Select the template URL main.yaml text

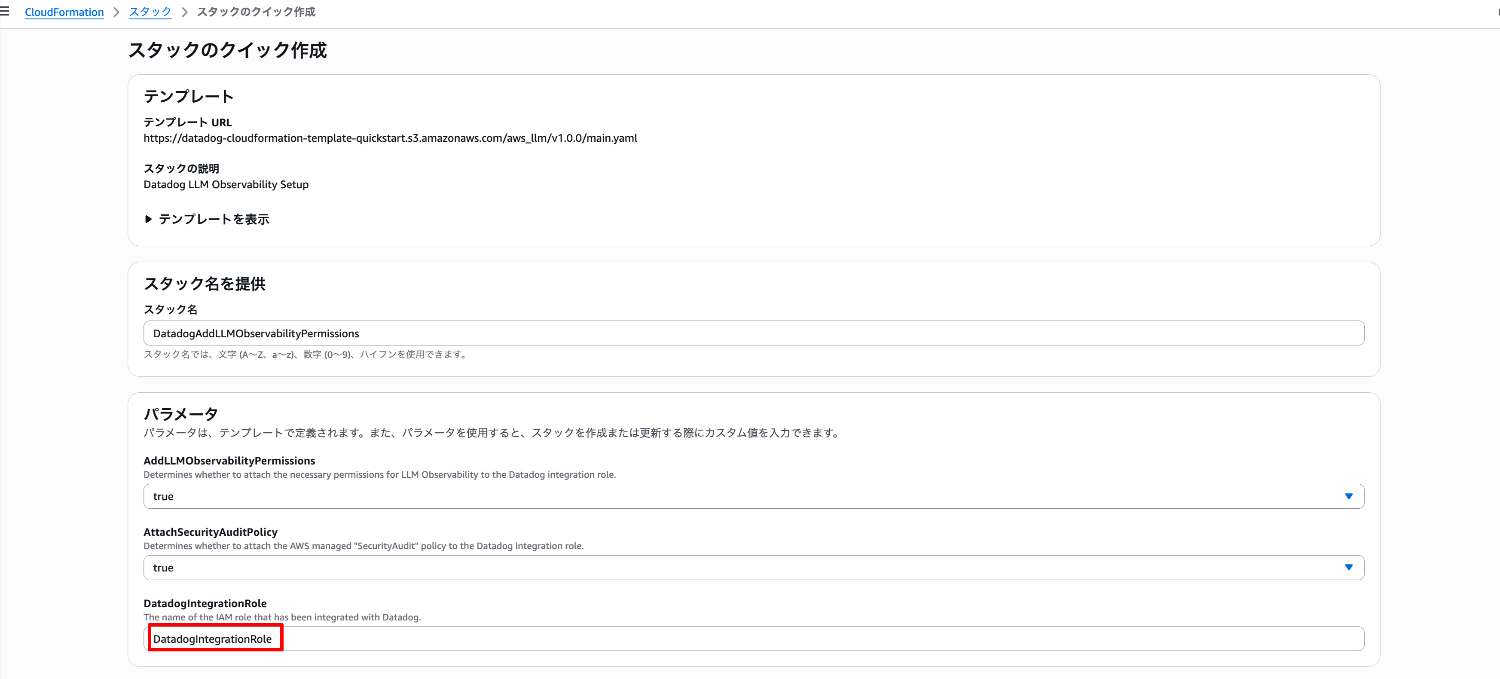click(x=390, y=138)
